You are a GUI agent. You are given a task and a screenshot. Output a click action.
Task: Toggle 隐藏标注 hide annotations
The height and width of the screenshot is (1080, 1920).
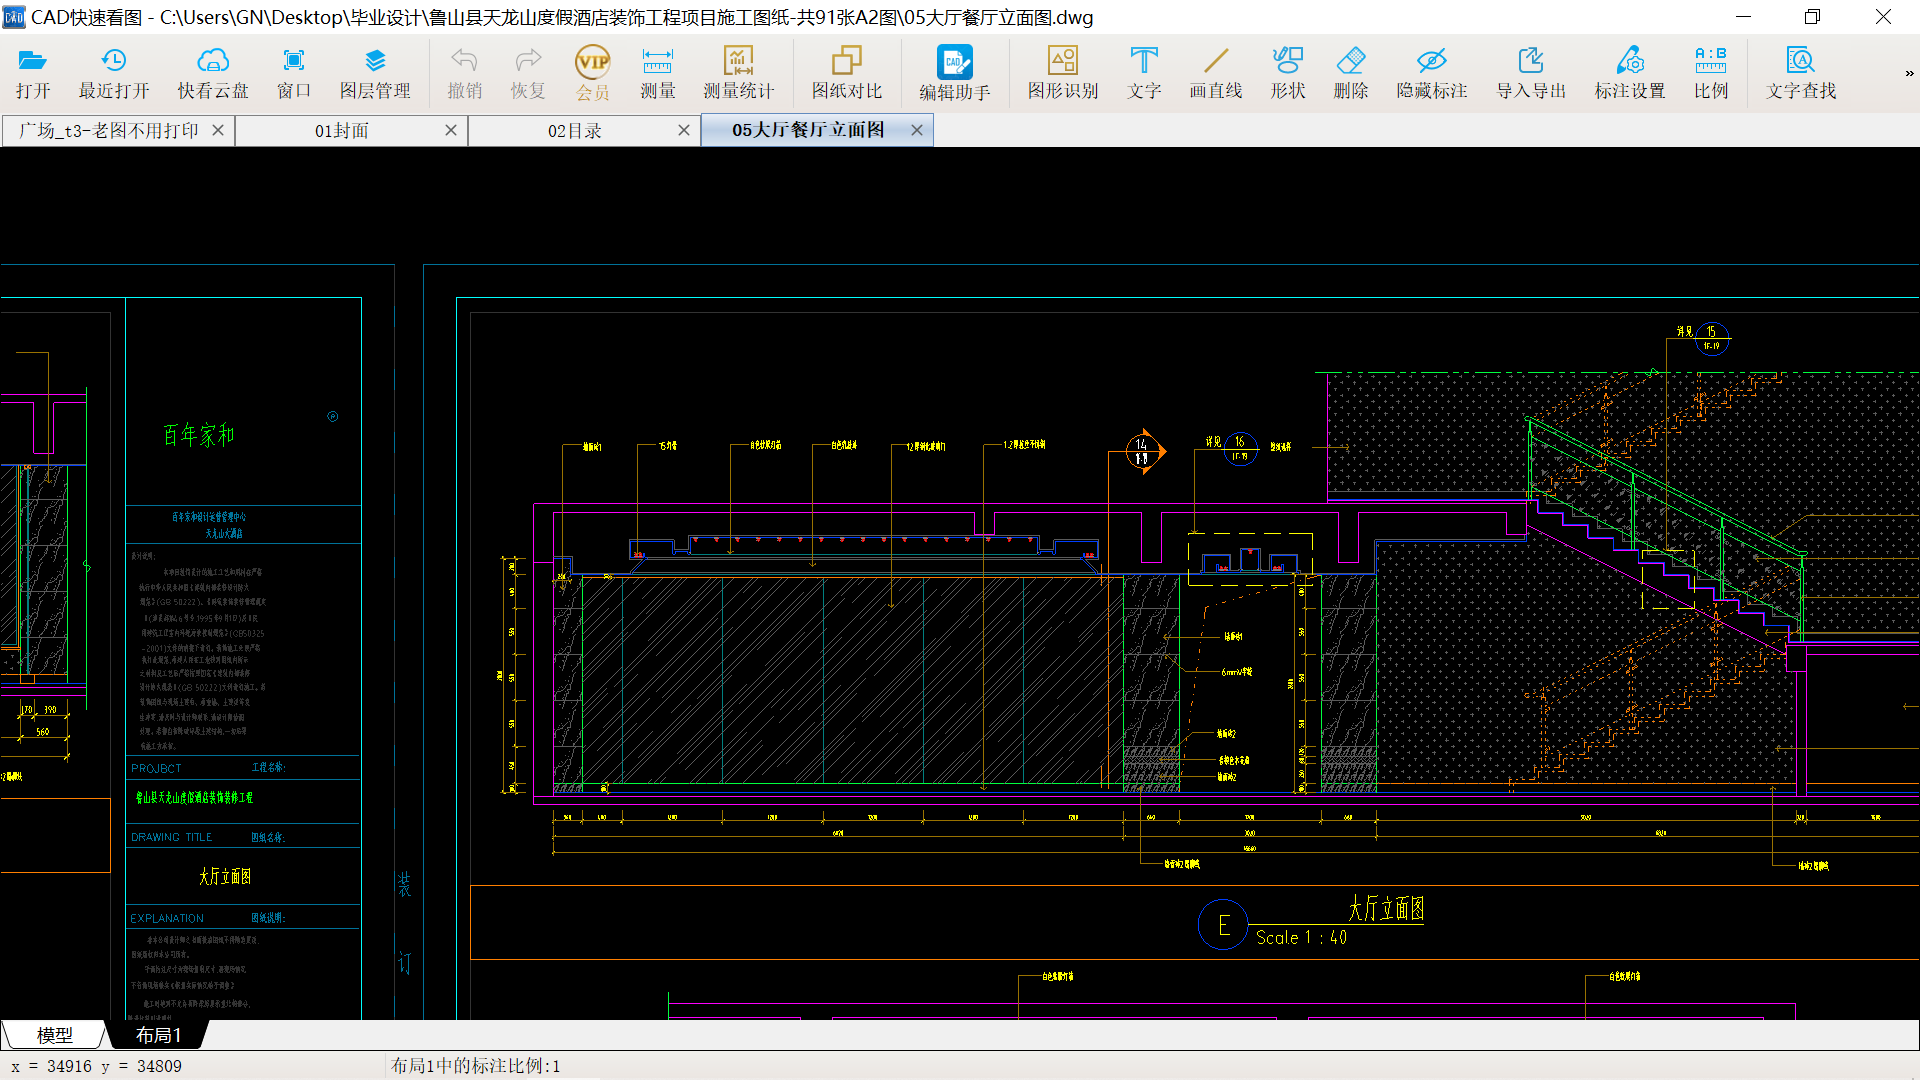pos(1432,73)
